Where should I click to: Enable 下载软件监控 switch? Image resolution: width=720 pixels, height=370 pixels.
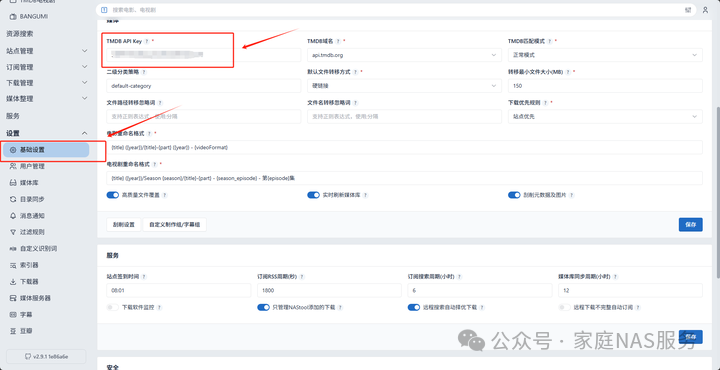[x=112, y=308]
